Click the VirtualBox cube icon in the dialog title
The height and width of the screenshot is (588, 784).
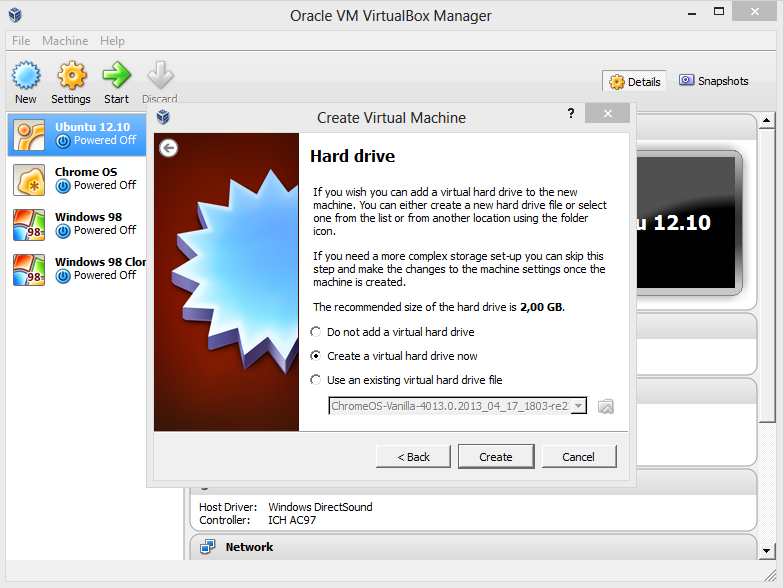tap(163, 117)
